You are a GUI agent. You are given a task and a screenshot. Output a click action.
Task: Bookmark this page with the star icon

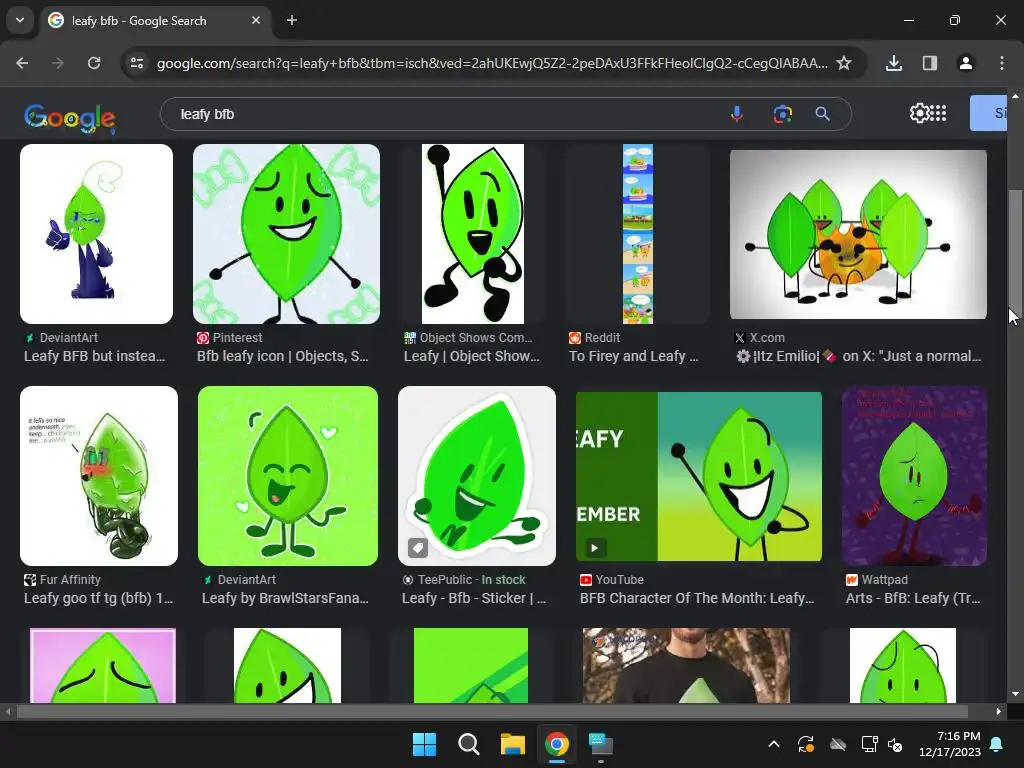point(844,63)
